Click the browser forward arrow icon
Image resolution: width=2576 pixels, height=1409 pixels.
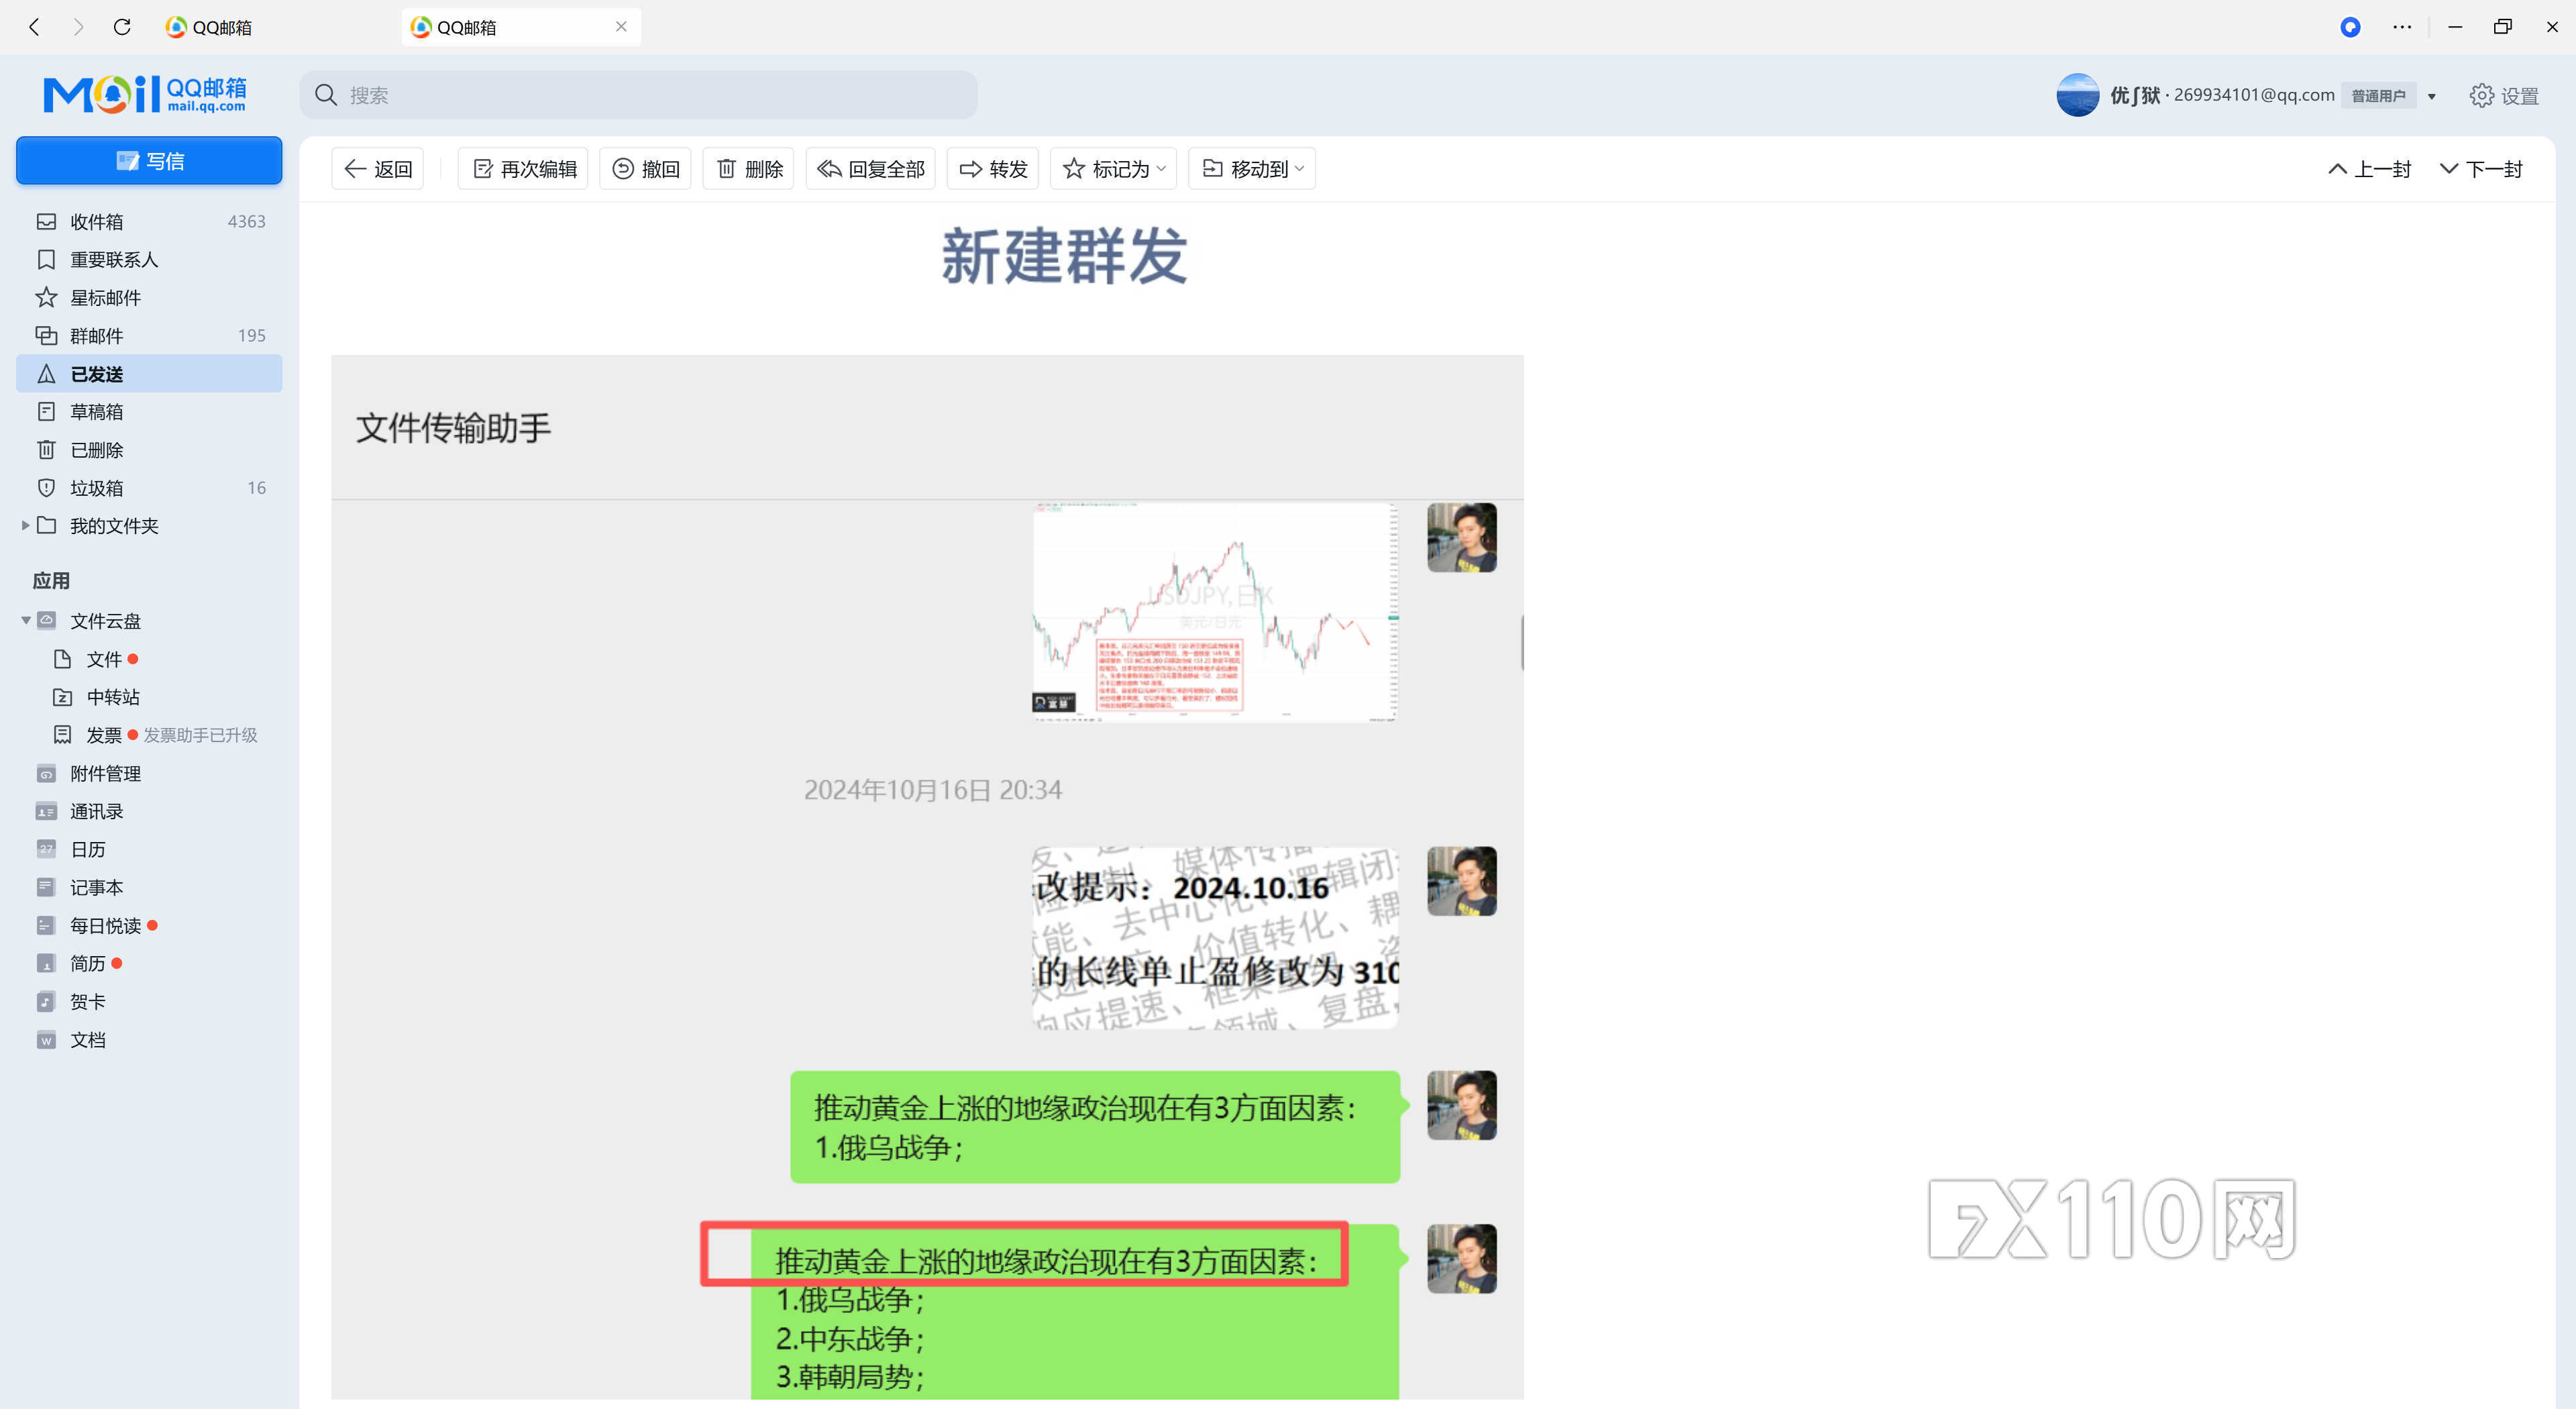click(78, 27)
